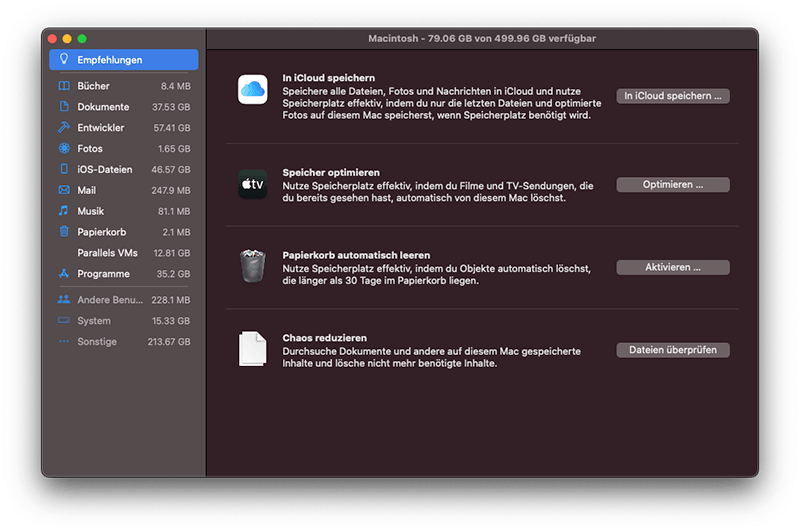Show the iOS-Dateien label in the sidebar

coord(105,169)
